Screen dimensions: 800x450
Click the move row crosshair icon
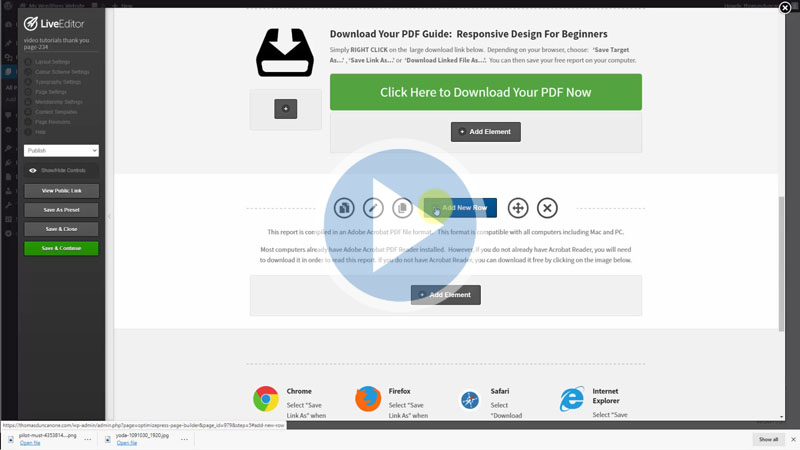518,208
